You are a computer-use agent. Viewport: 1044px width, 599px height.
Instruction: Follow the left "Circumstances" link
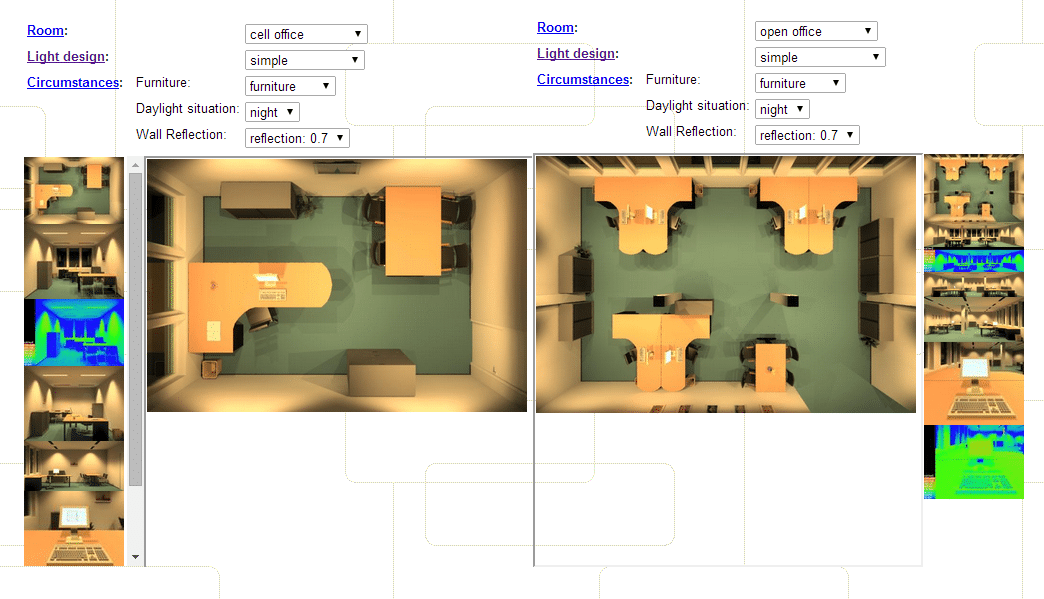pyautogui.click(x=73, y=83)
